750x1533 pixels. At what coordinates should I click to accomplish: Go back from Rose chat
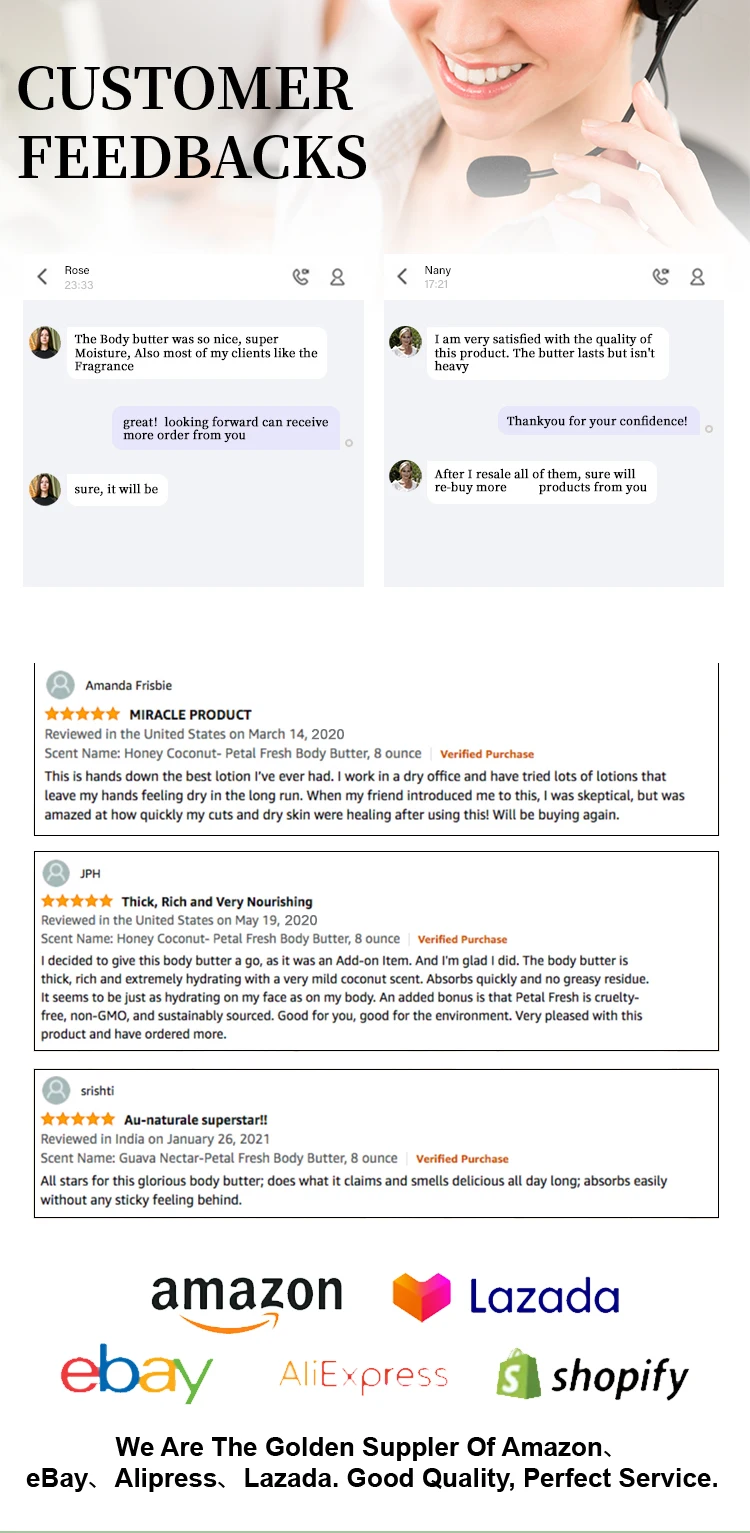(42, 277)
